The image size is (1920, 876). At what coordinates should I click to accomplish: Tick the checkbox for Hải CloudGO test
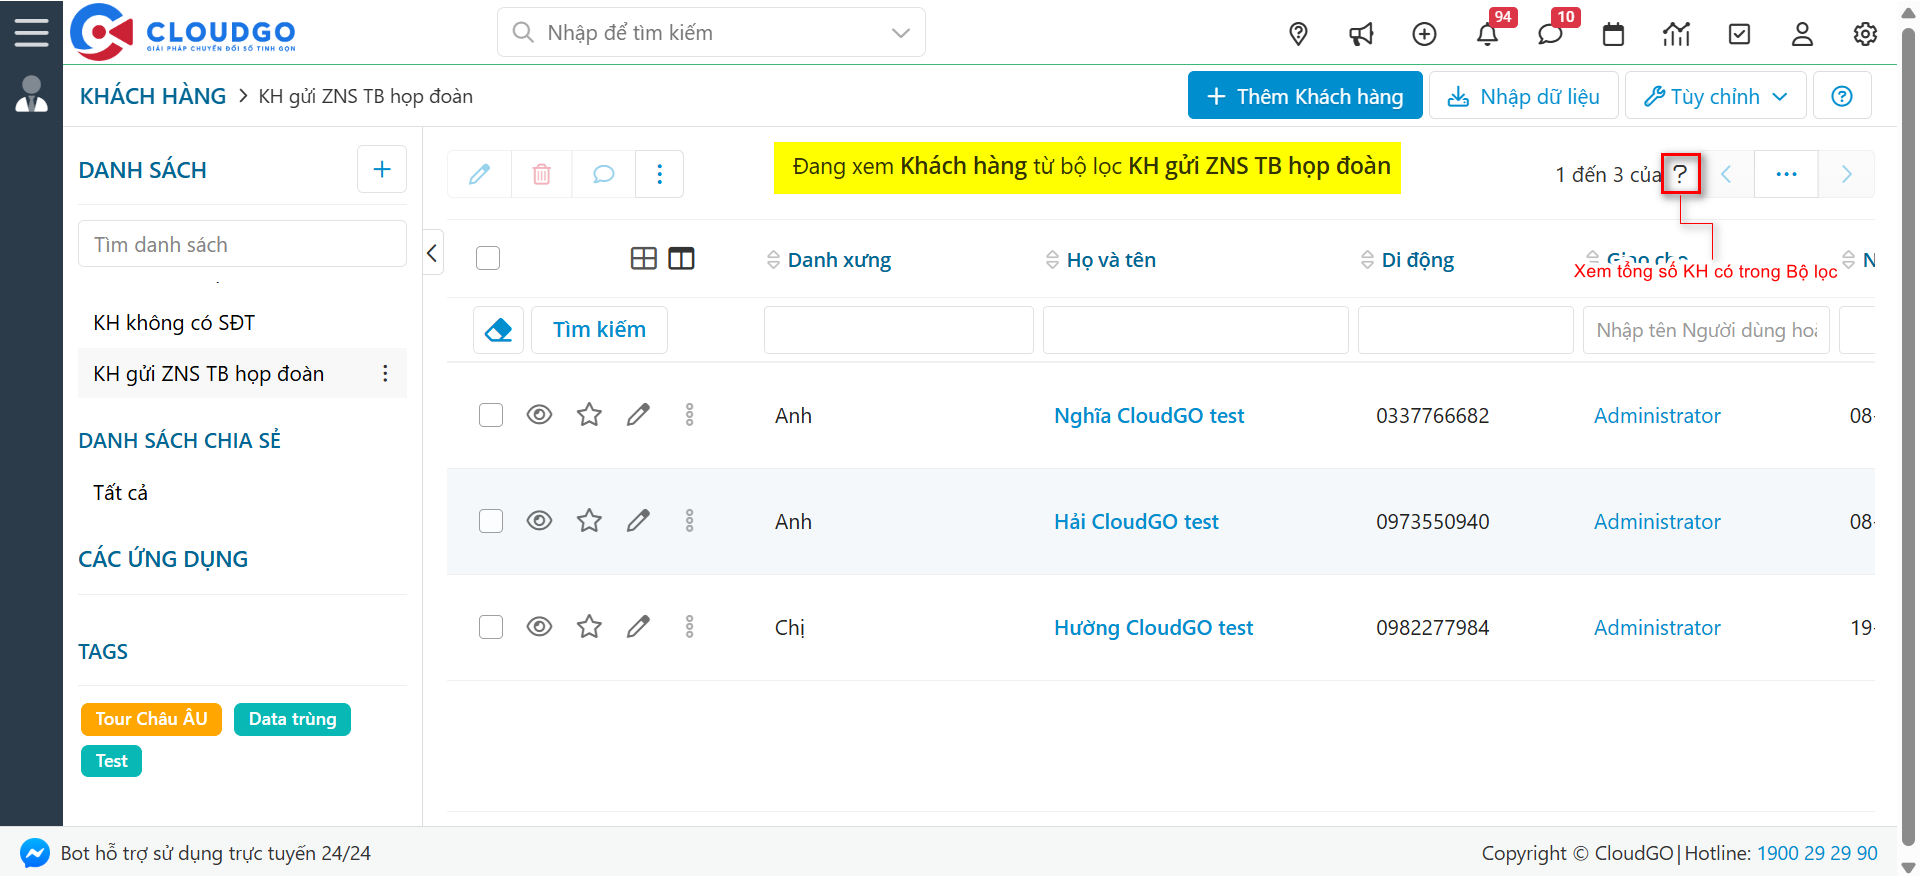point(491,521)
